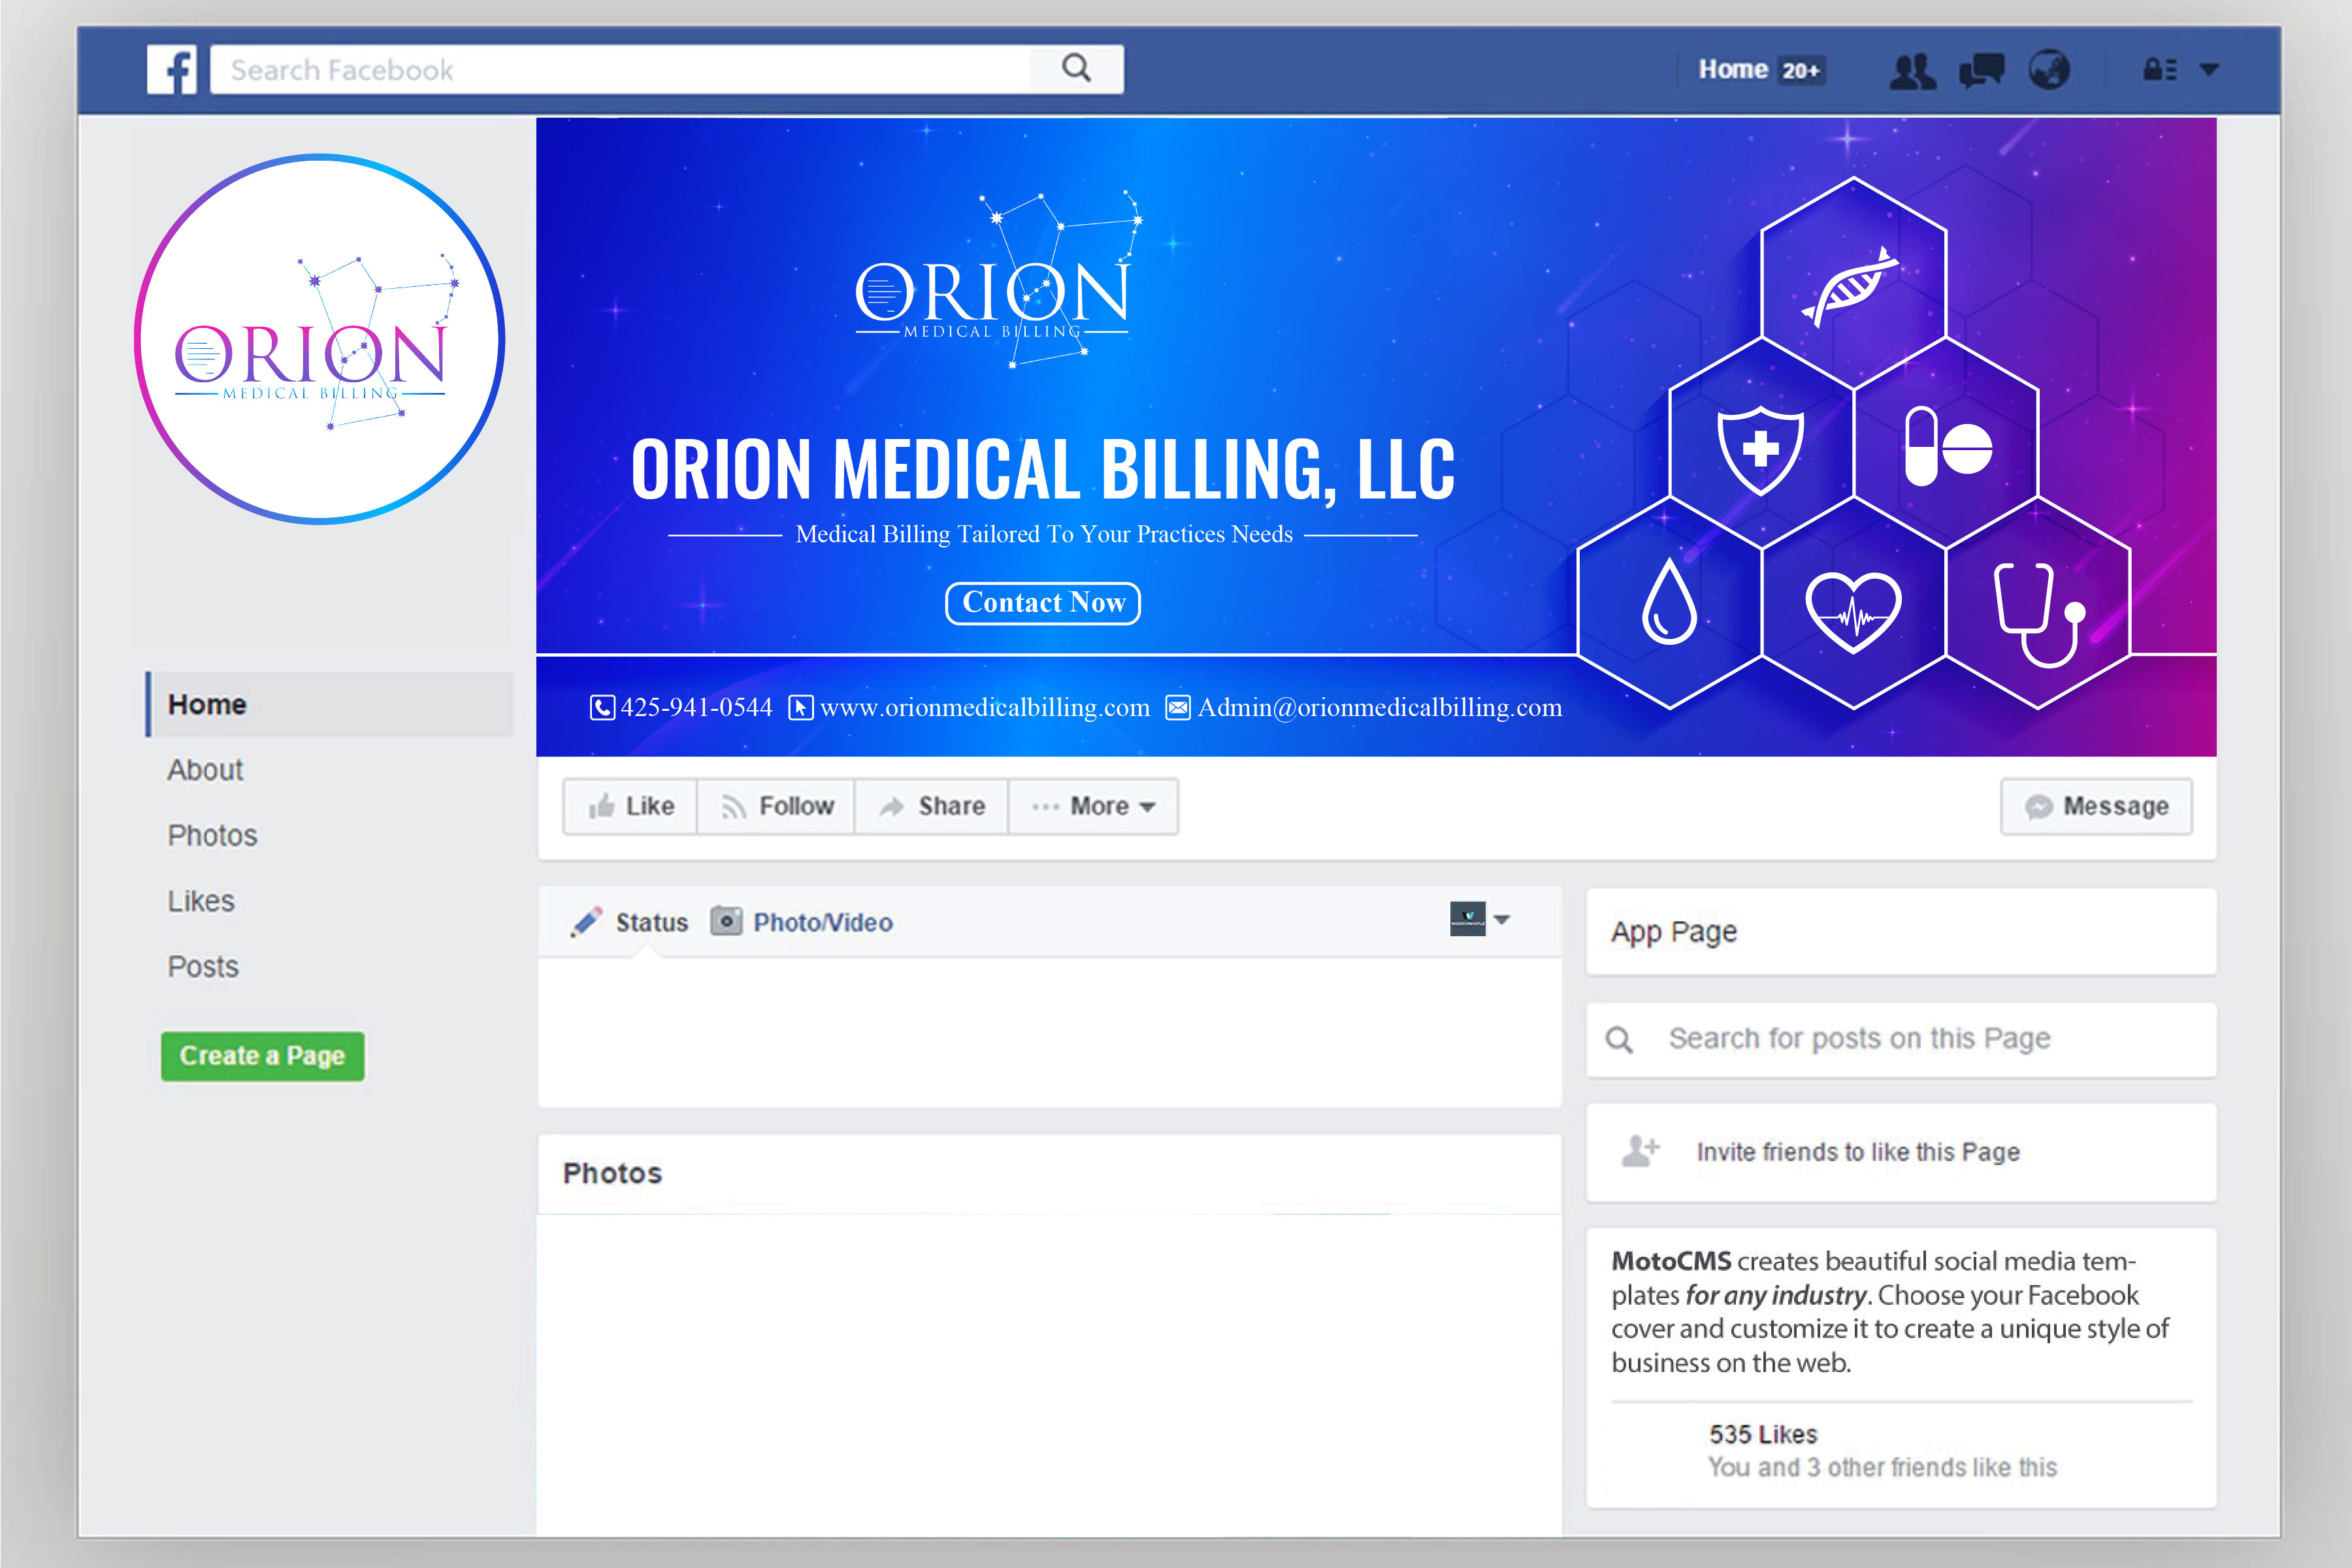
Task: Open the Photos tab from the sidebar
Action: click(211, 835)
